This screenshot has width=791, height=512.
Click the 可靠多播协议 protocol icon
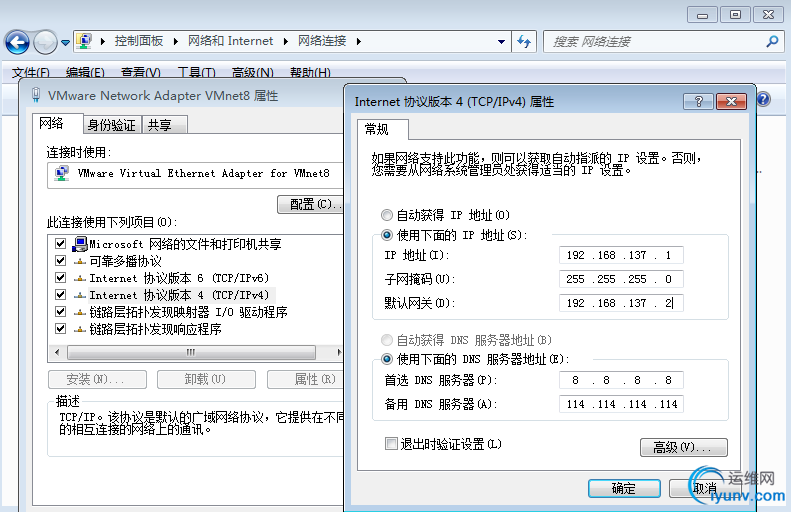[80, 261]
